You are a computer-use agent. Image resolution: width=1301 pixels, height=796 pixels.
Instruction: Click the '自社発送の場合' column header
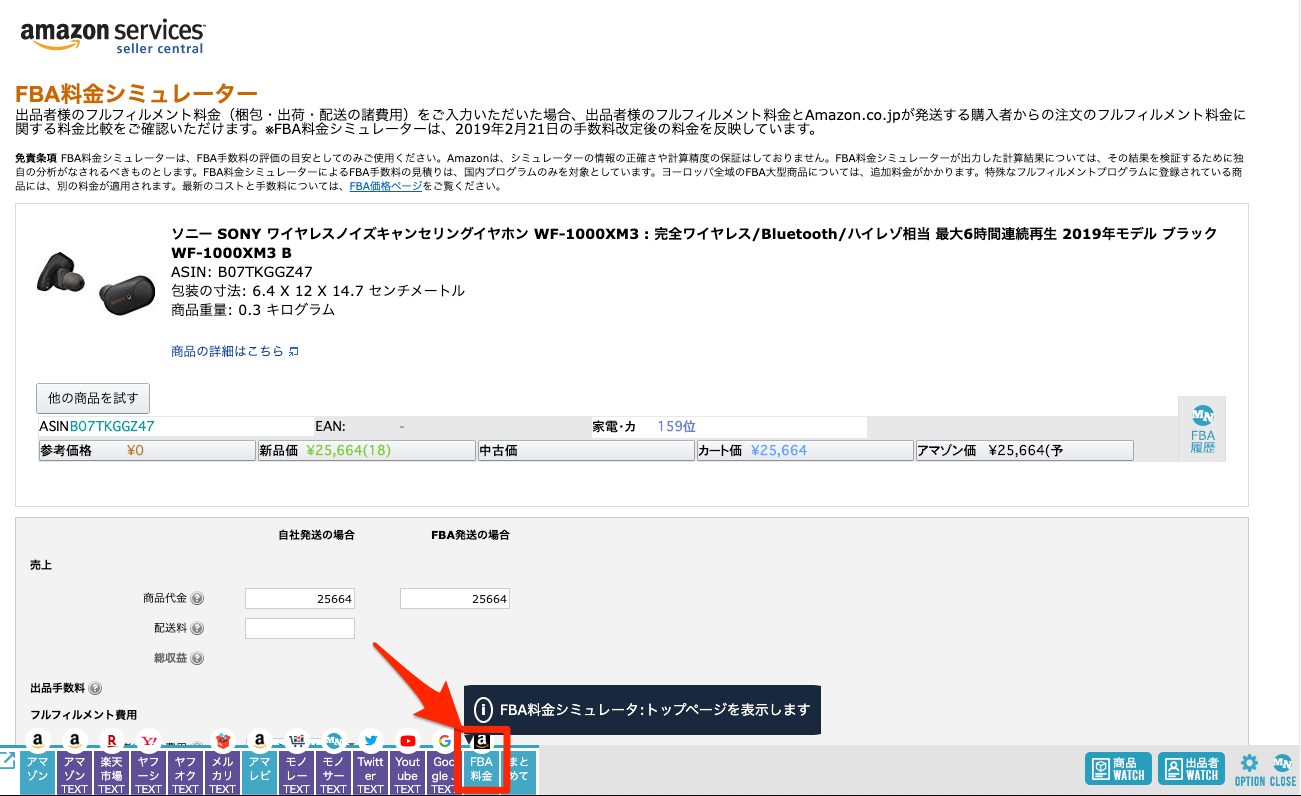[317, 535]
